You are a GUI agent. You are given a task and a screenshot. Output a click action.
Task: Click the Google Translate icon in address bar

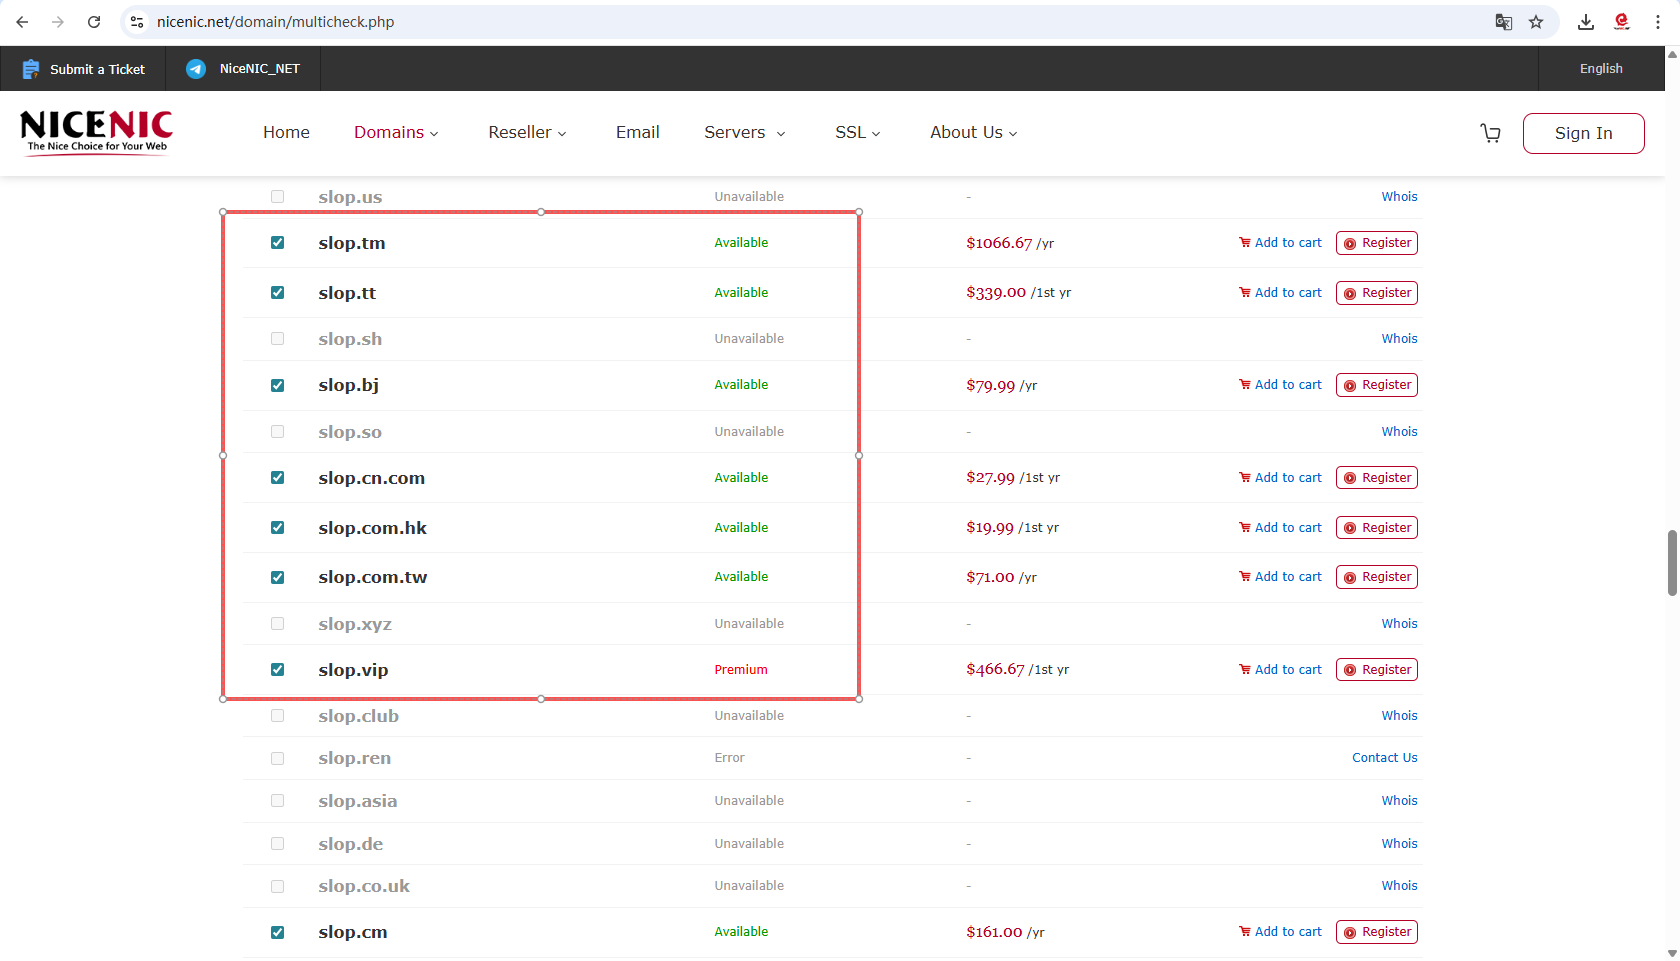pyautogui.click(x=1503, y=21)
